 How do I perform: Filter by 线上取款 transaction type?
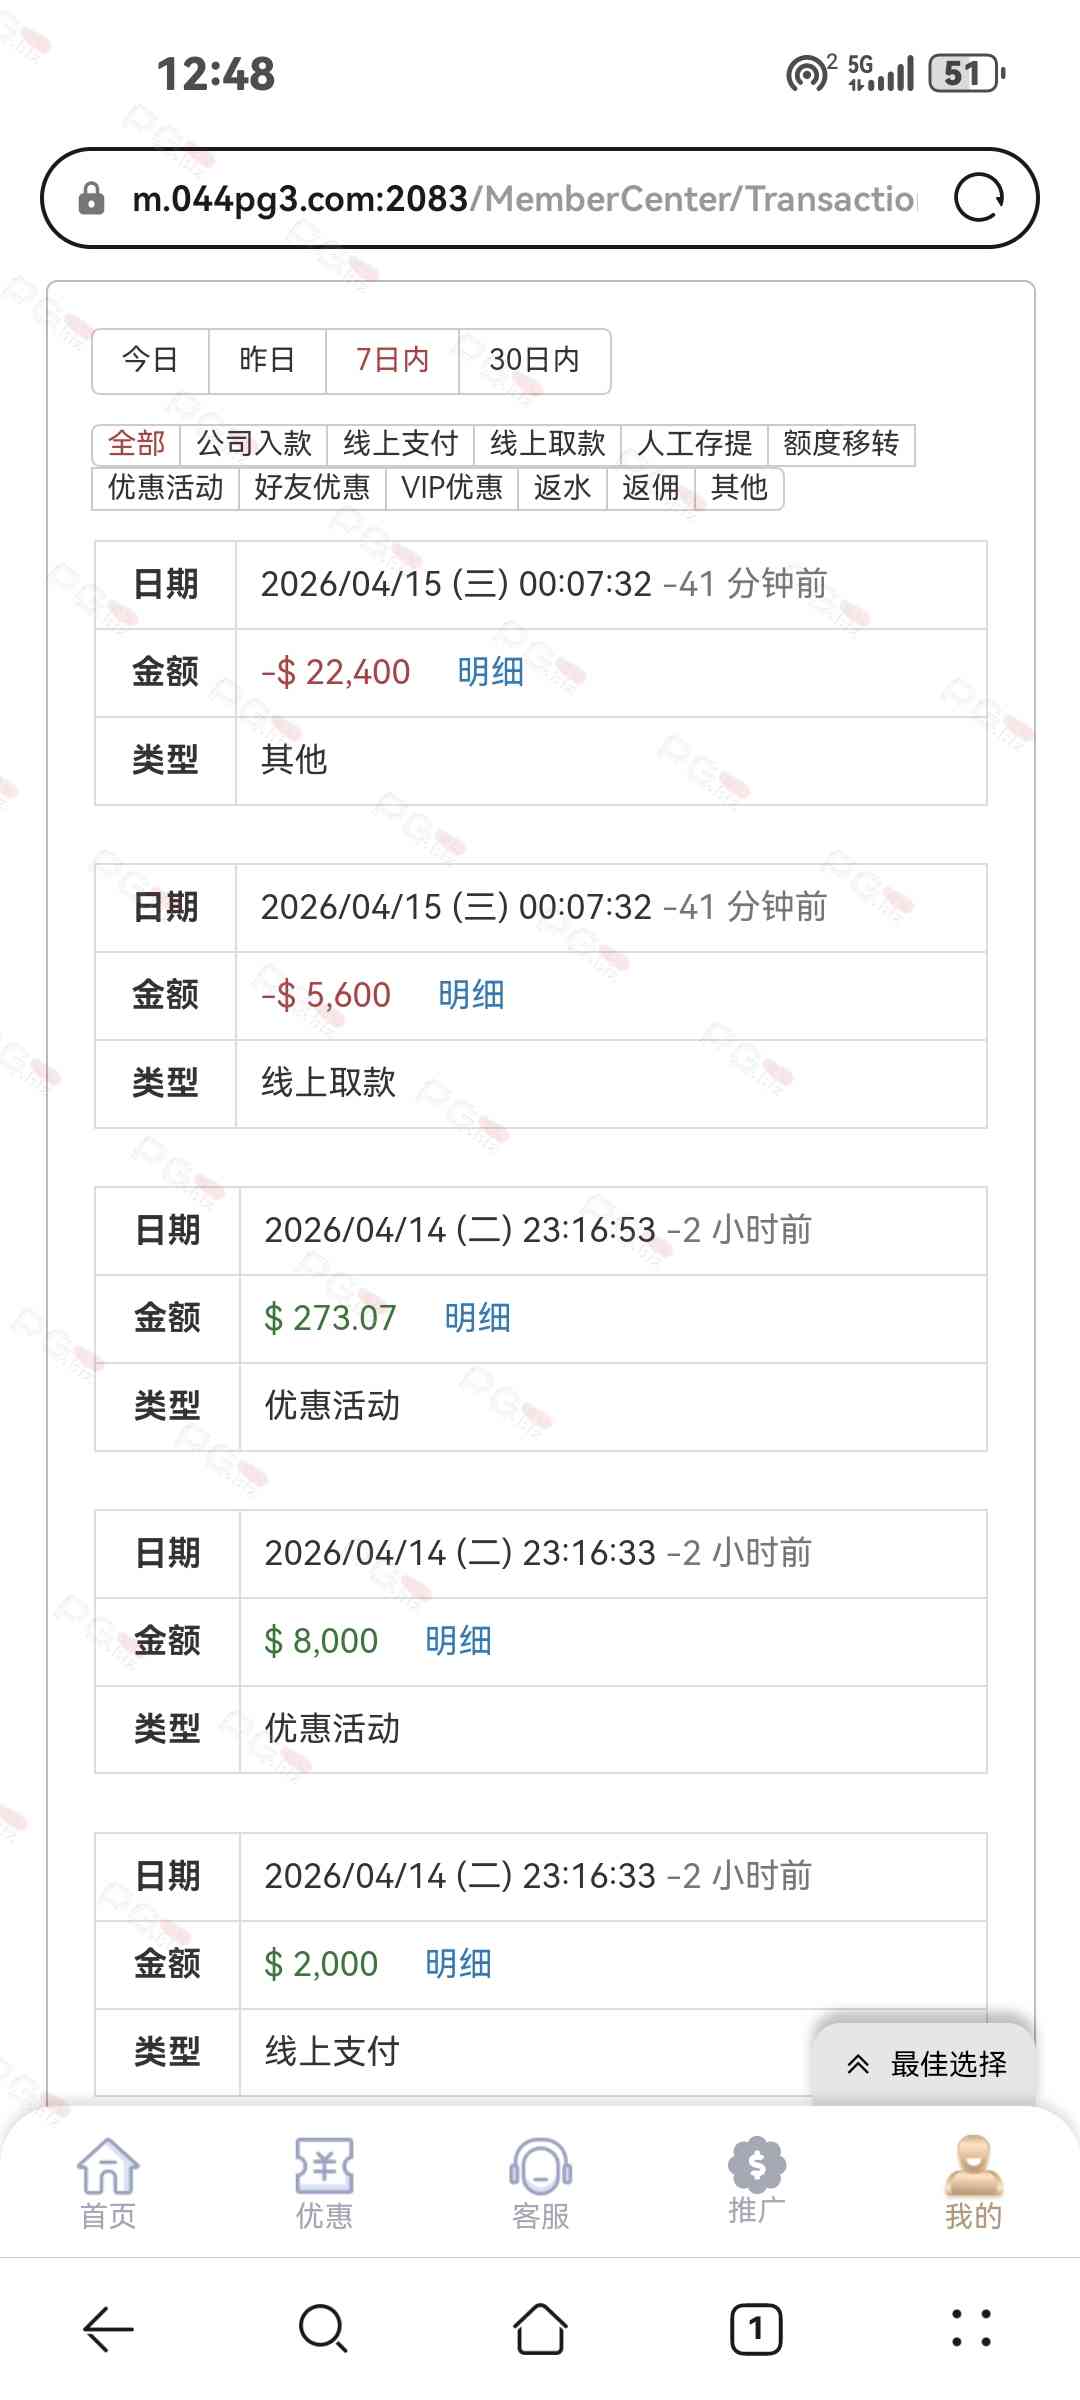(547, 443)
